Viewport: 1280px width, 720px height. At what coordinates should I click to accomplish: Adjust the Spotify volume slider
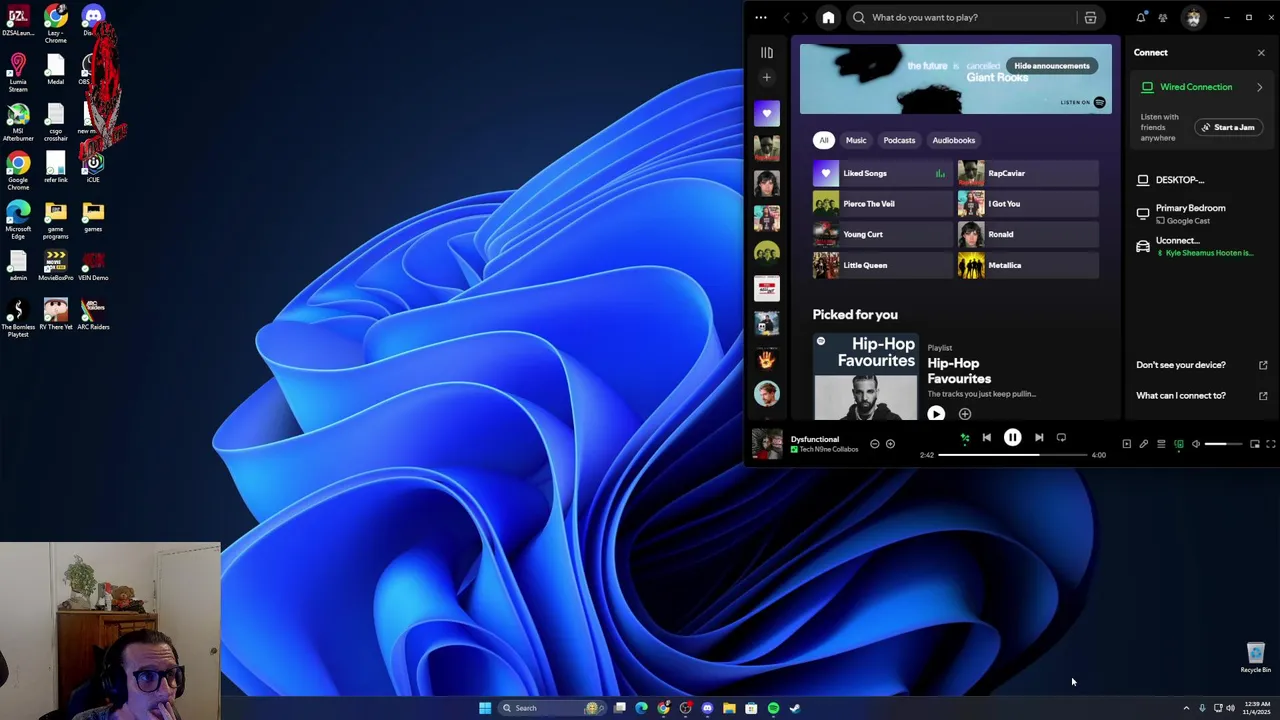1223,444
